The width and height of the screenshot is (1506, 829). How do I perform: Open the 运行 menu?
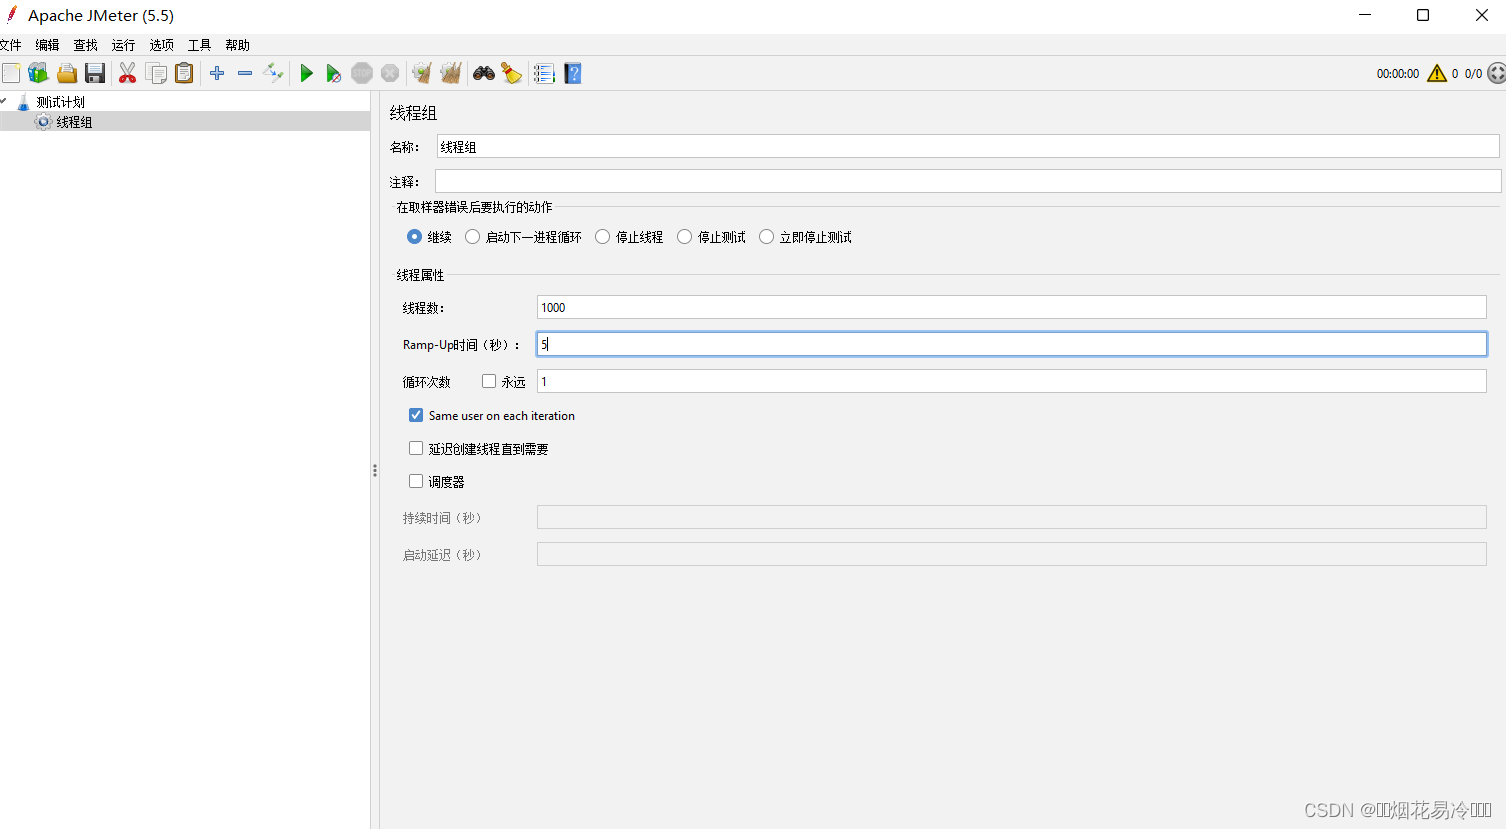(x=123, y=45)
